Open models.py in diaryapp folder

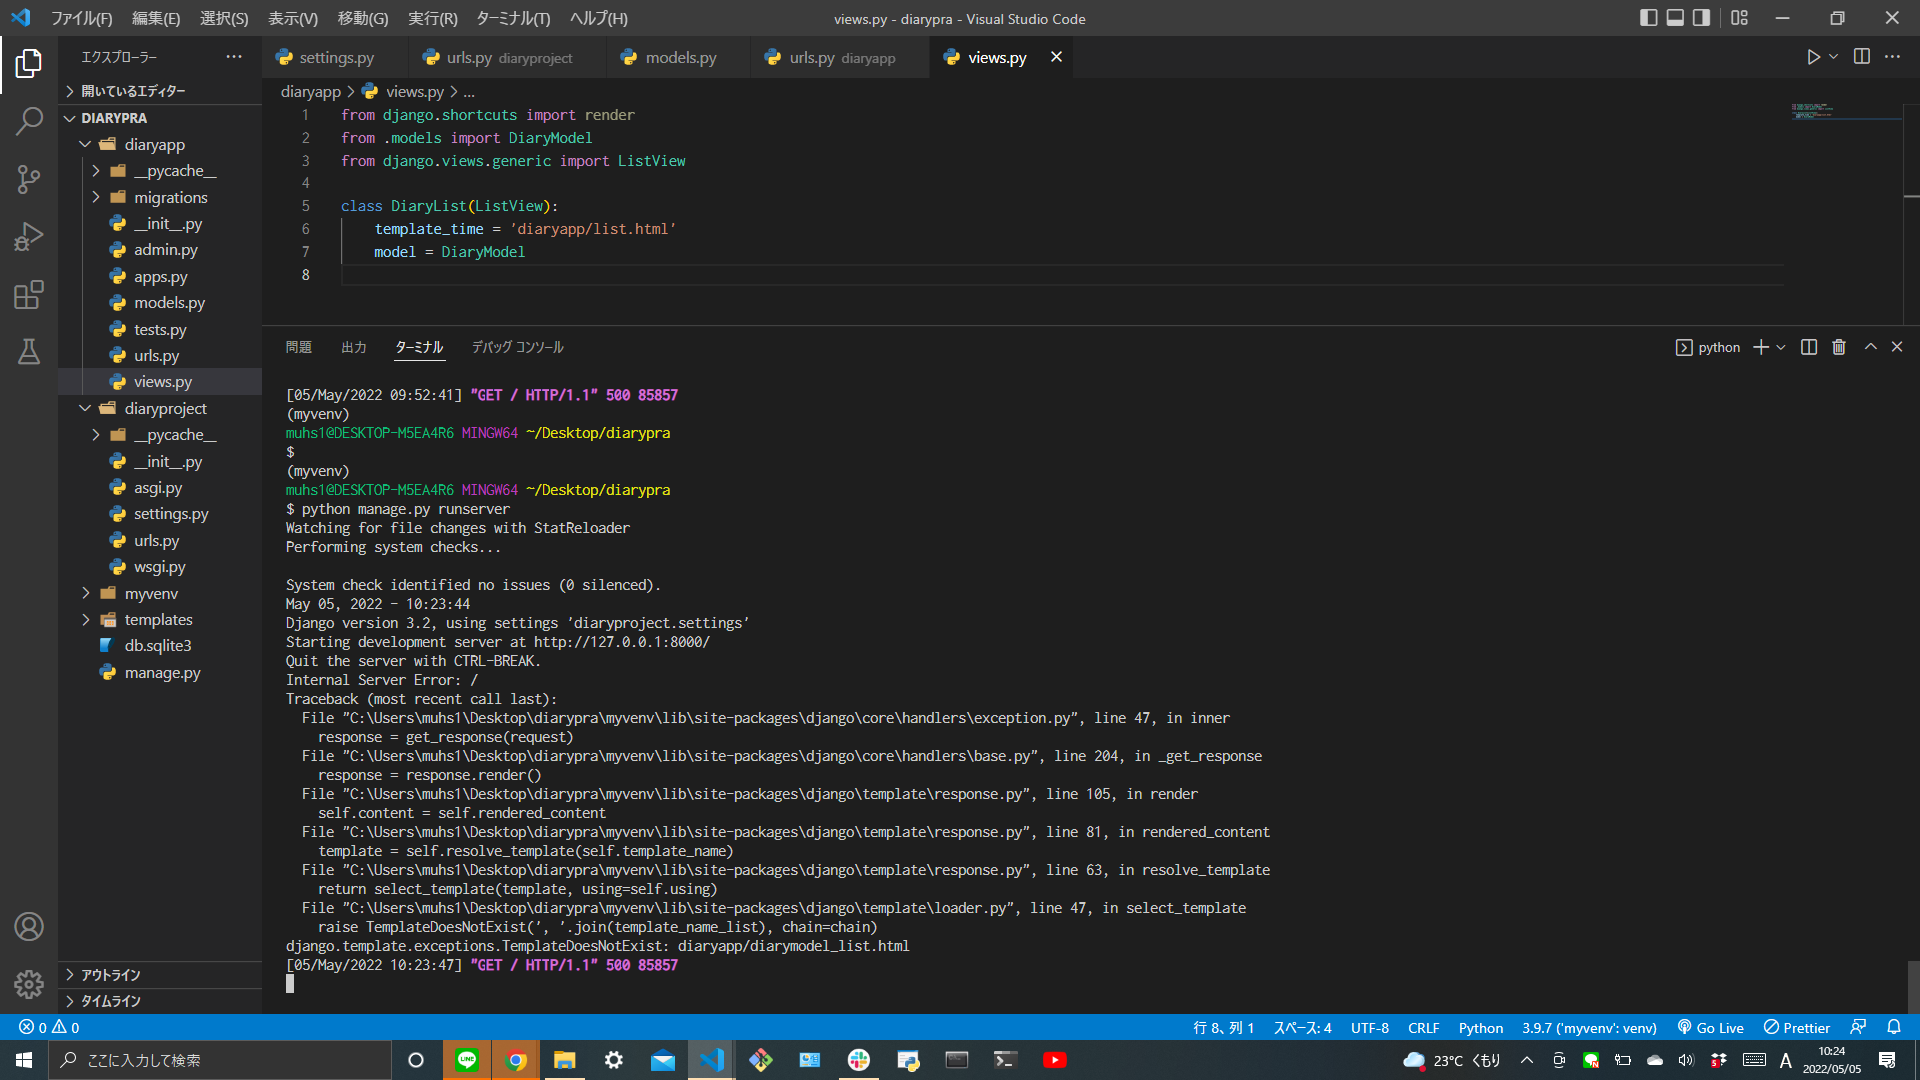tap(160, 303)
